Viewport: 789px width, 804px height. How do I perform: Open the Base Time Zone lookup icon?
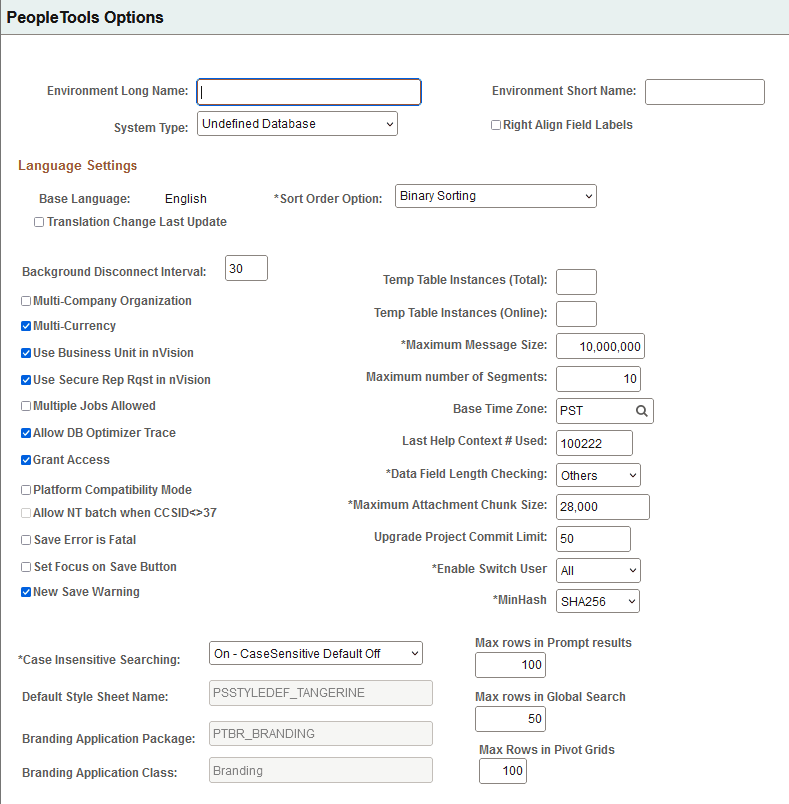pos(644,411)
